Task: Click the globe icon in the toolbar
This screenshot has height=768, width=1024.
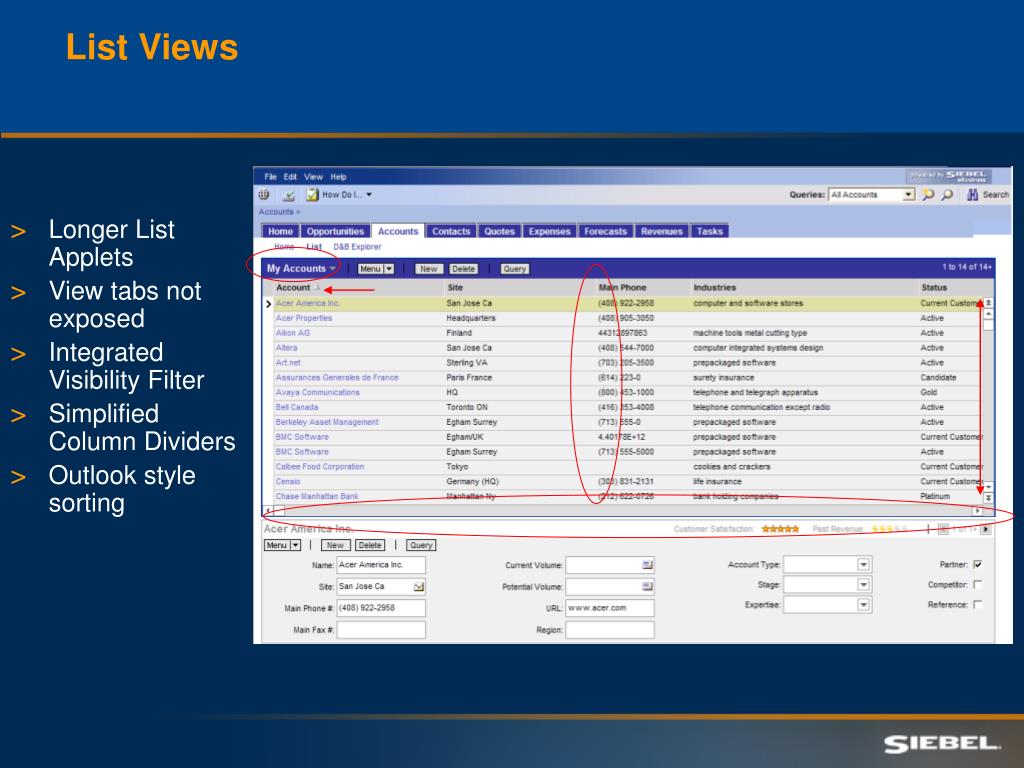Action: pos(264,195)
